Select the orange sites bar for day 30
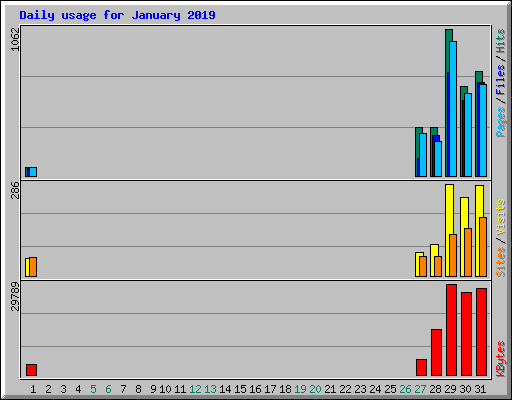512x400 pixels. (468, 253)
